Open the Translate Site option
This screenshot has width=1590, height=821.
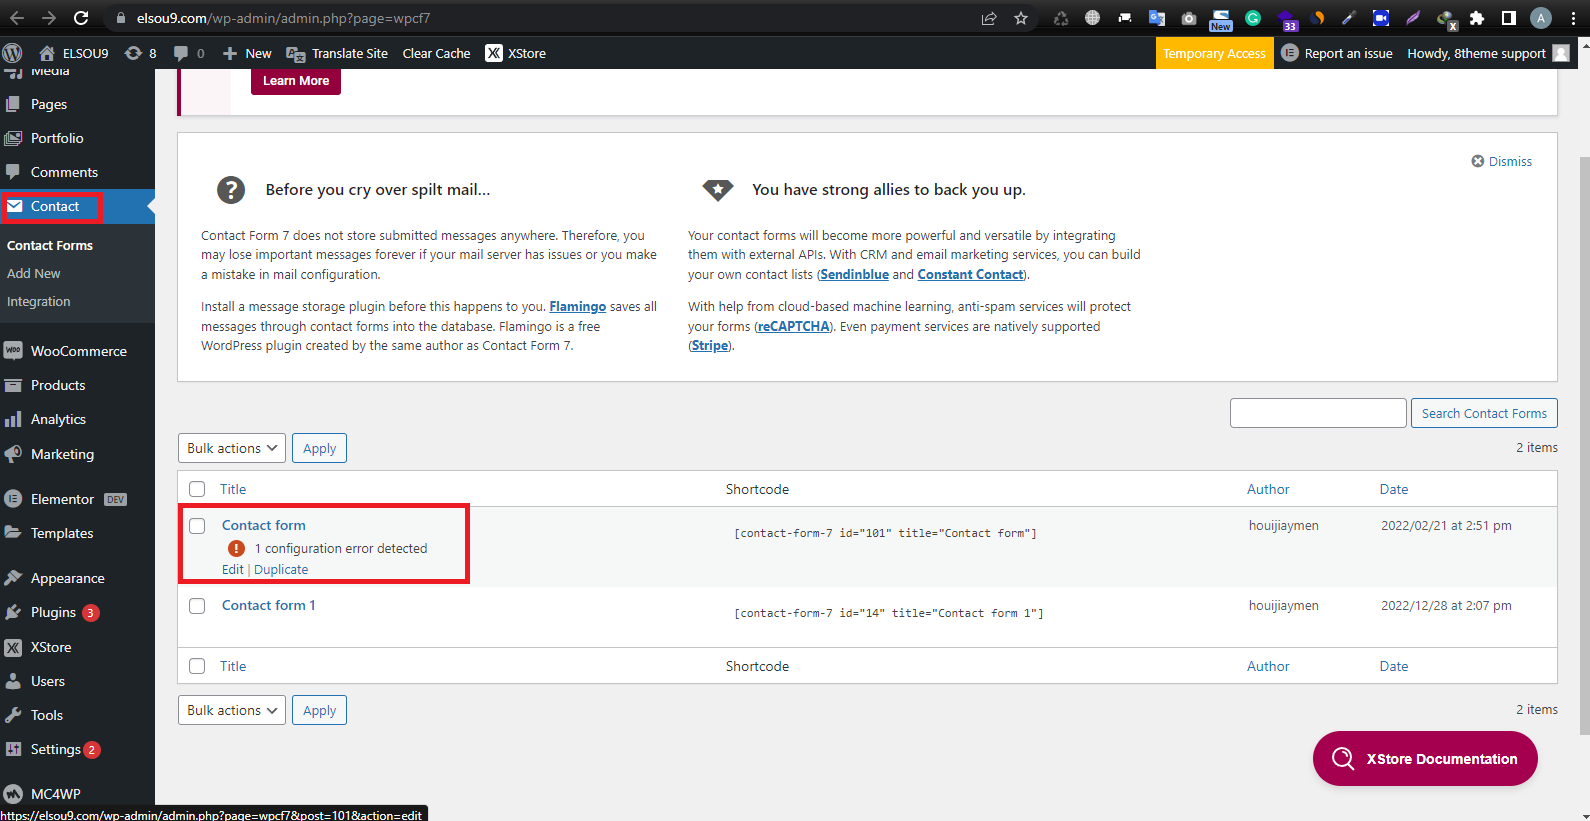(x=337, y=53)
